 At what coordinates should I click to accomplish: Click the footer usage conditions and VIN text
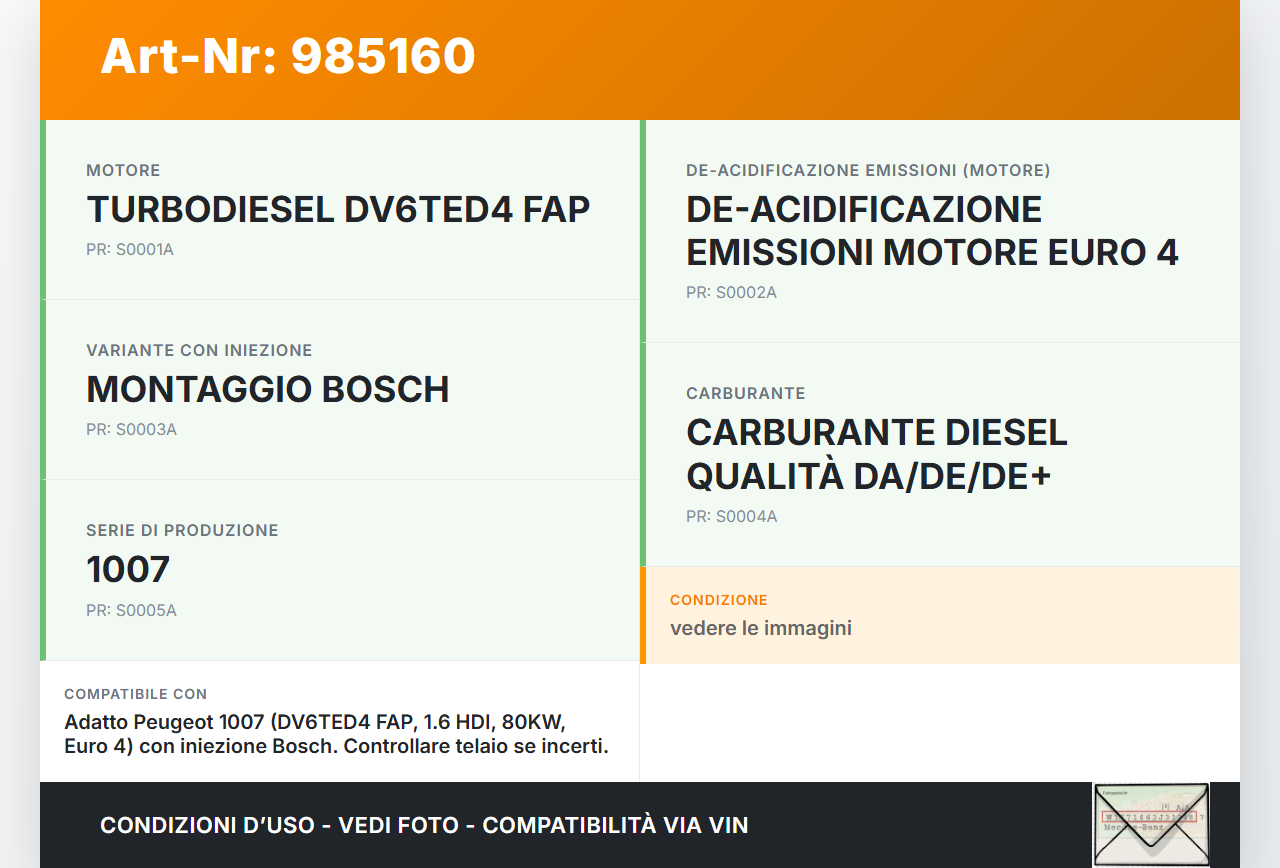(x=424, y=826)
